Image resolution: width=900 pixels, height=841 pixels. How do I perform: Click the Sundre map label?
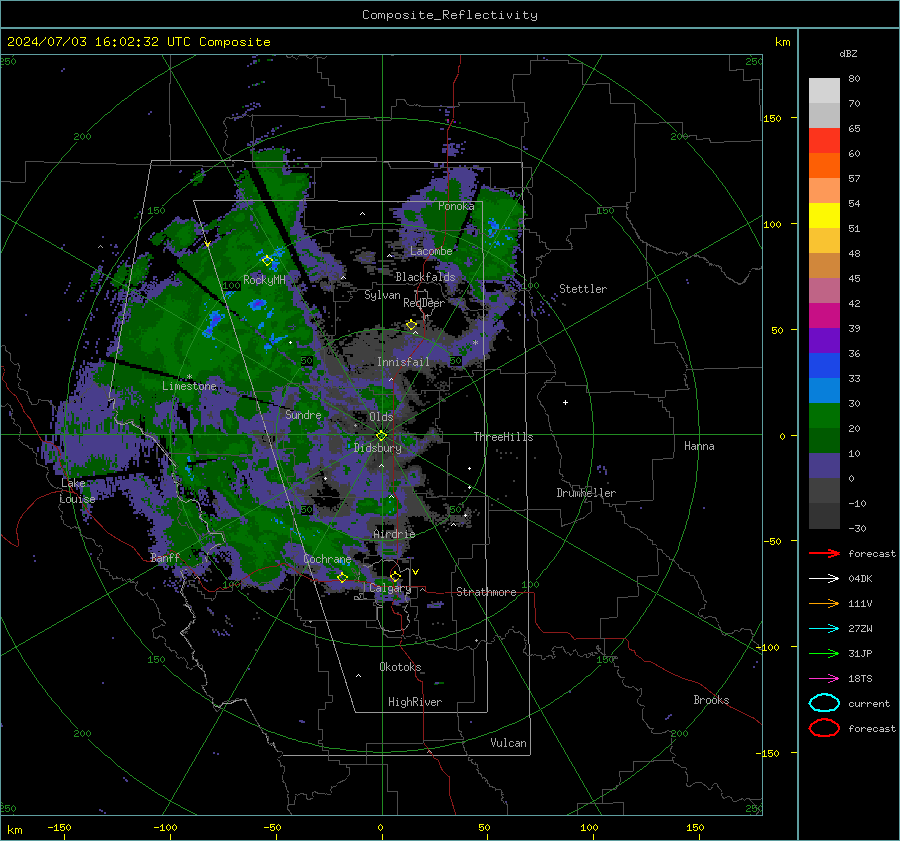pos(303,414)
